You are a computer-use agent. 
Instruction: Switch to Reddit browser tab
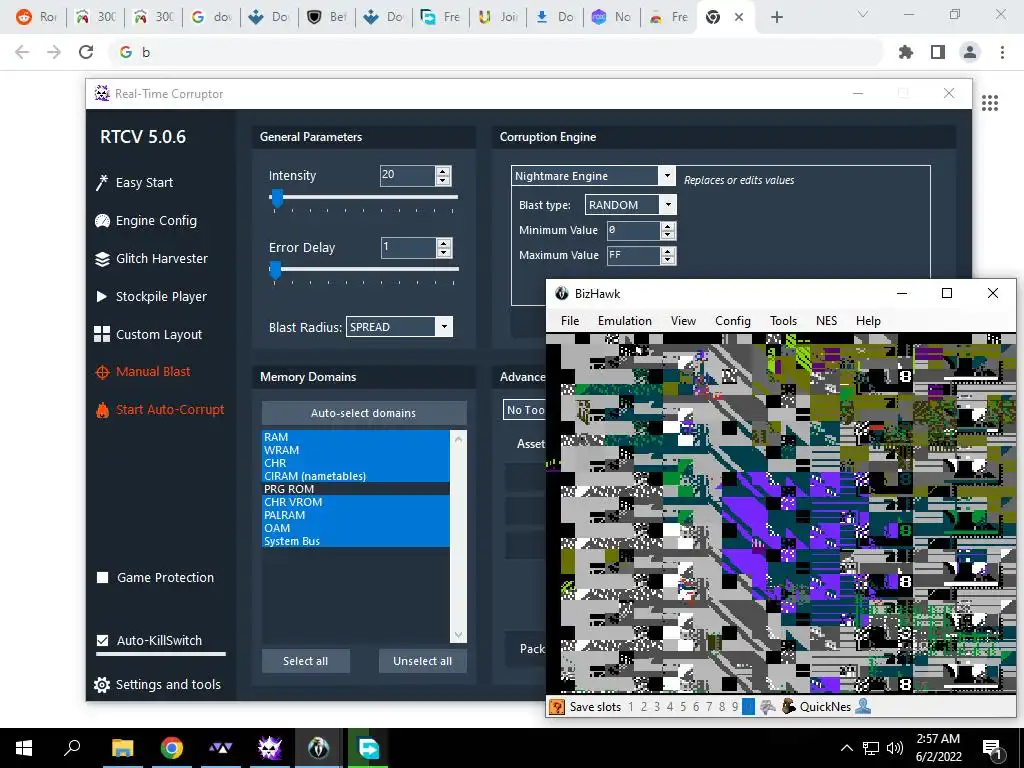pyautogui.click(x=36, y=17)
